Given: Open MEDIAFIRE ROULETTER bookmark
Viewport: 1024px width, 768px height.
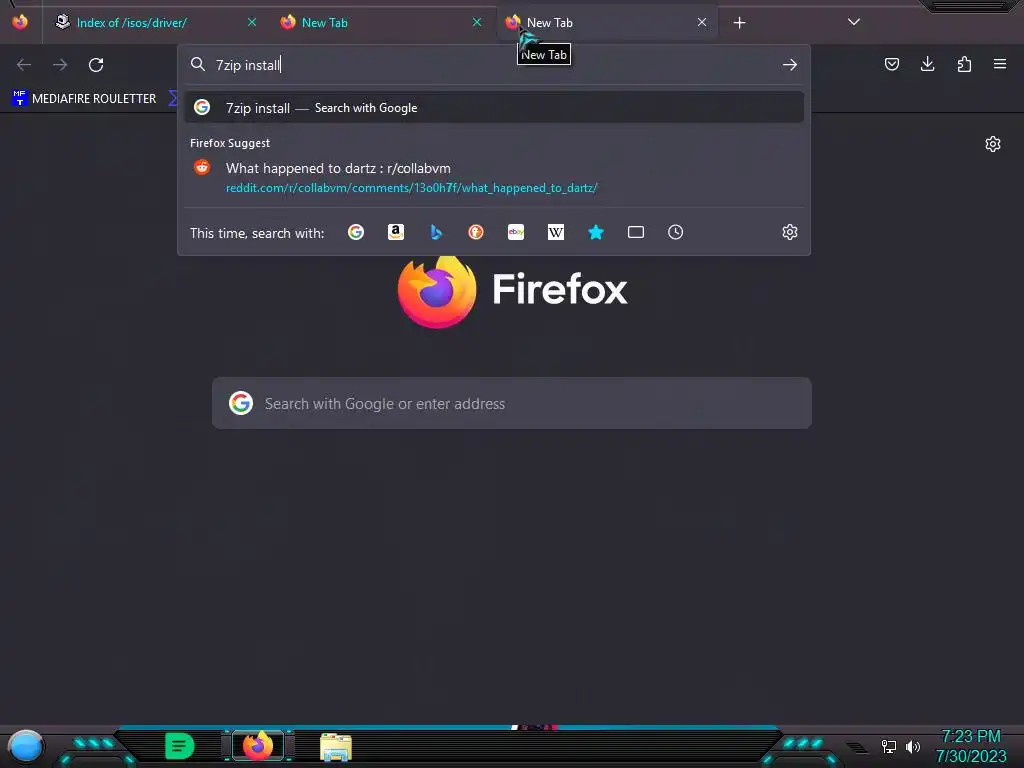Looking at the screenshot, I should 84,99.
